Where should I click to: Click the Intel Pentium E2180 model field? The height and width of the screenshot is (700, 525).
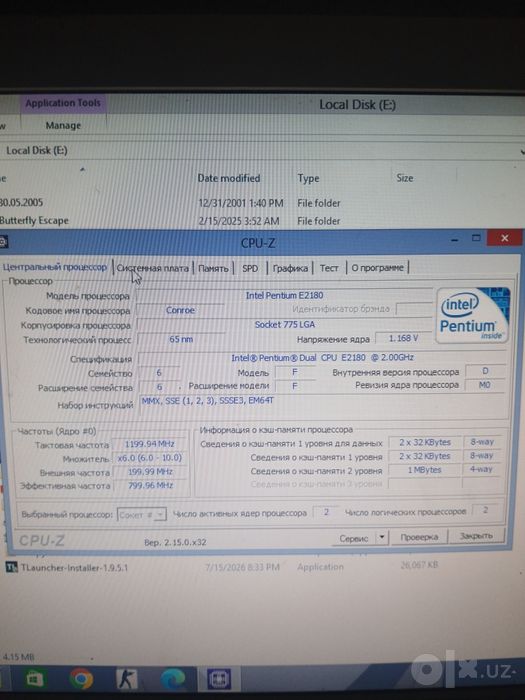pos(284,295)
